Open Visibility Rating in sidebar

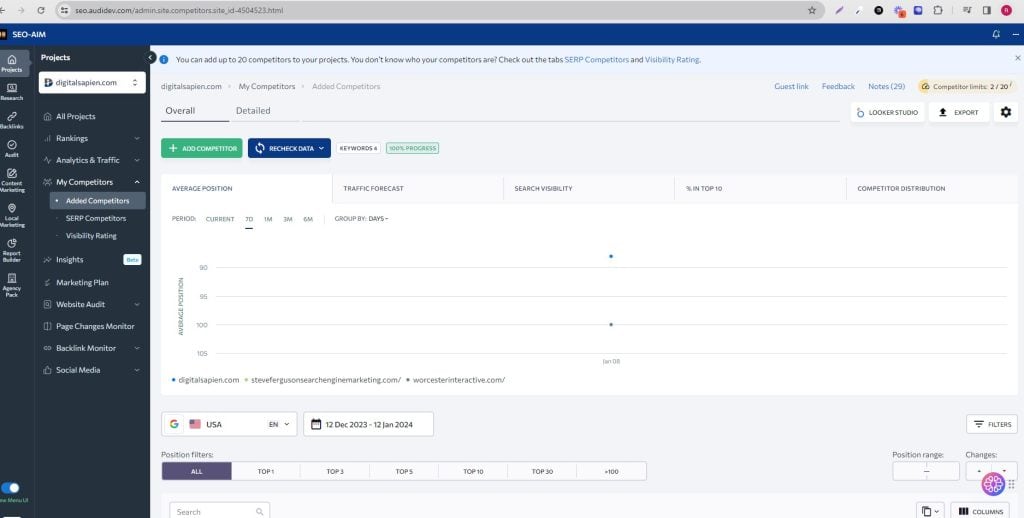pyautogui.click(x=91, y=236)
